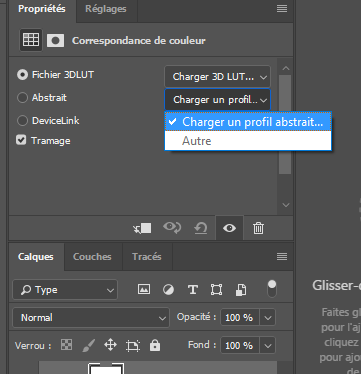
Task: Filter layers by shape icon
Action: point(216,290)
